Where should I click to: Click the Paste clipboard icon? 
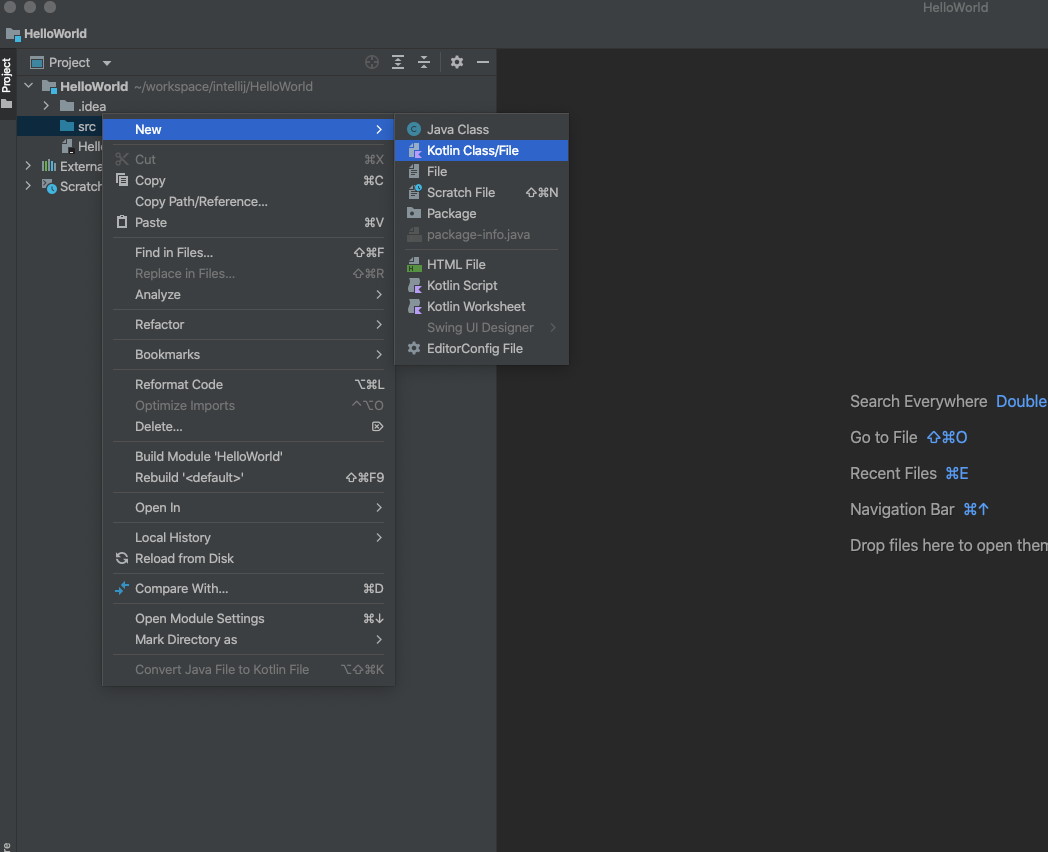[122, 222]
